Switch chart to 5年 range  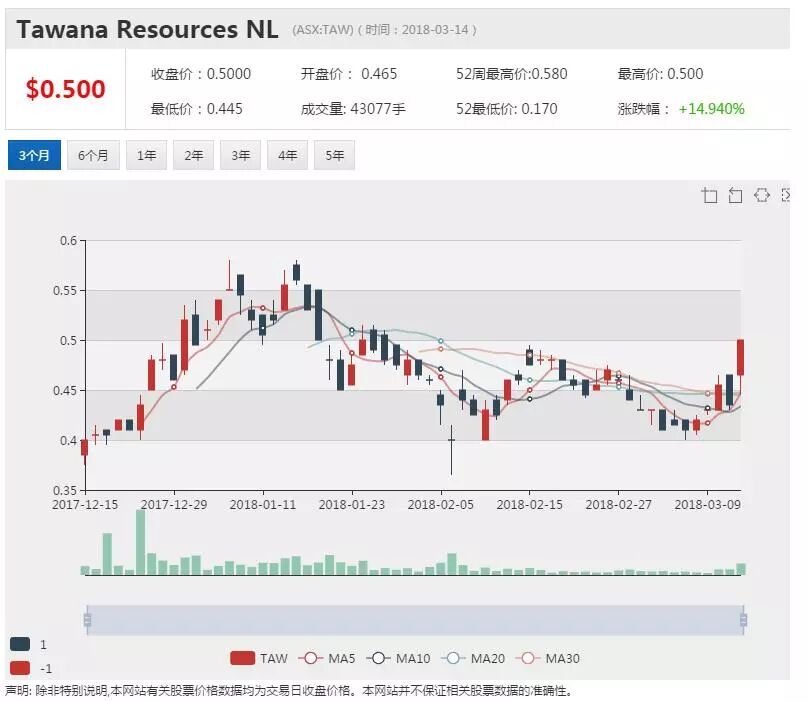click(334, 155)
